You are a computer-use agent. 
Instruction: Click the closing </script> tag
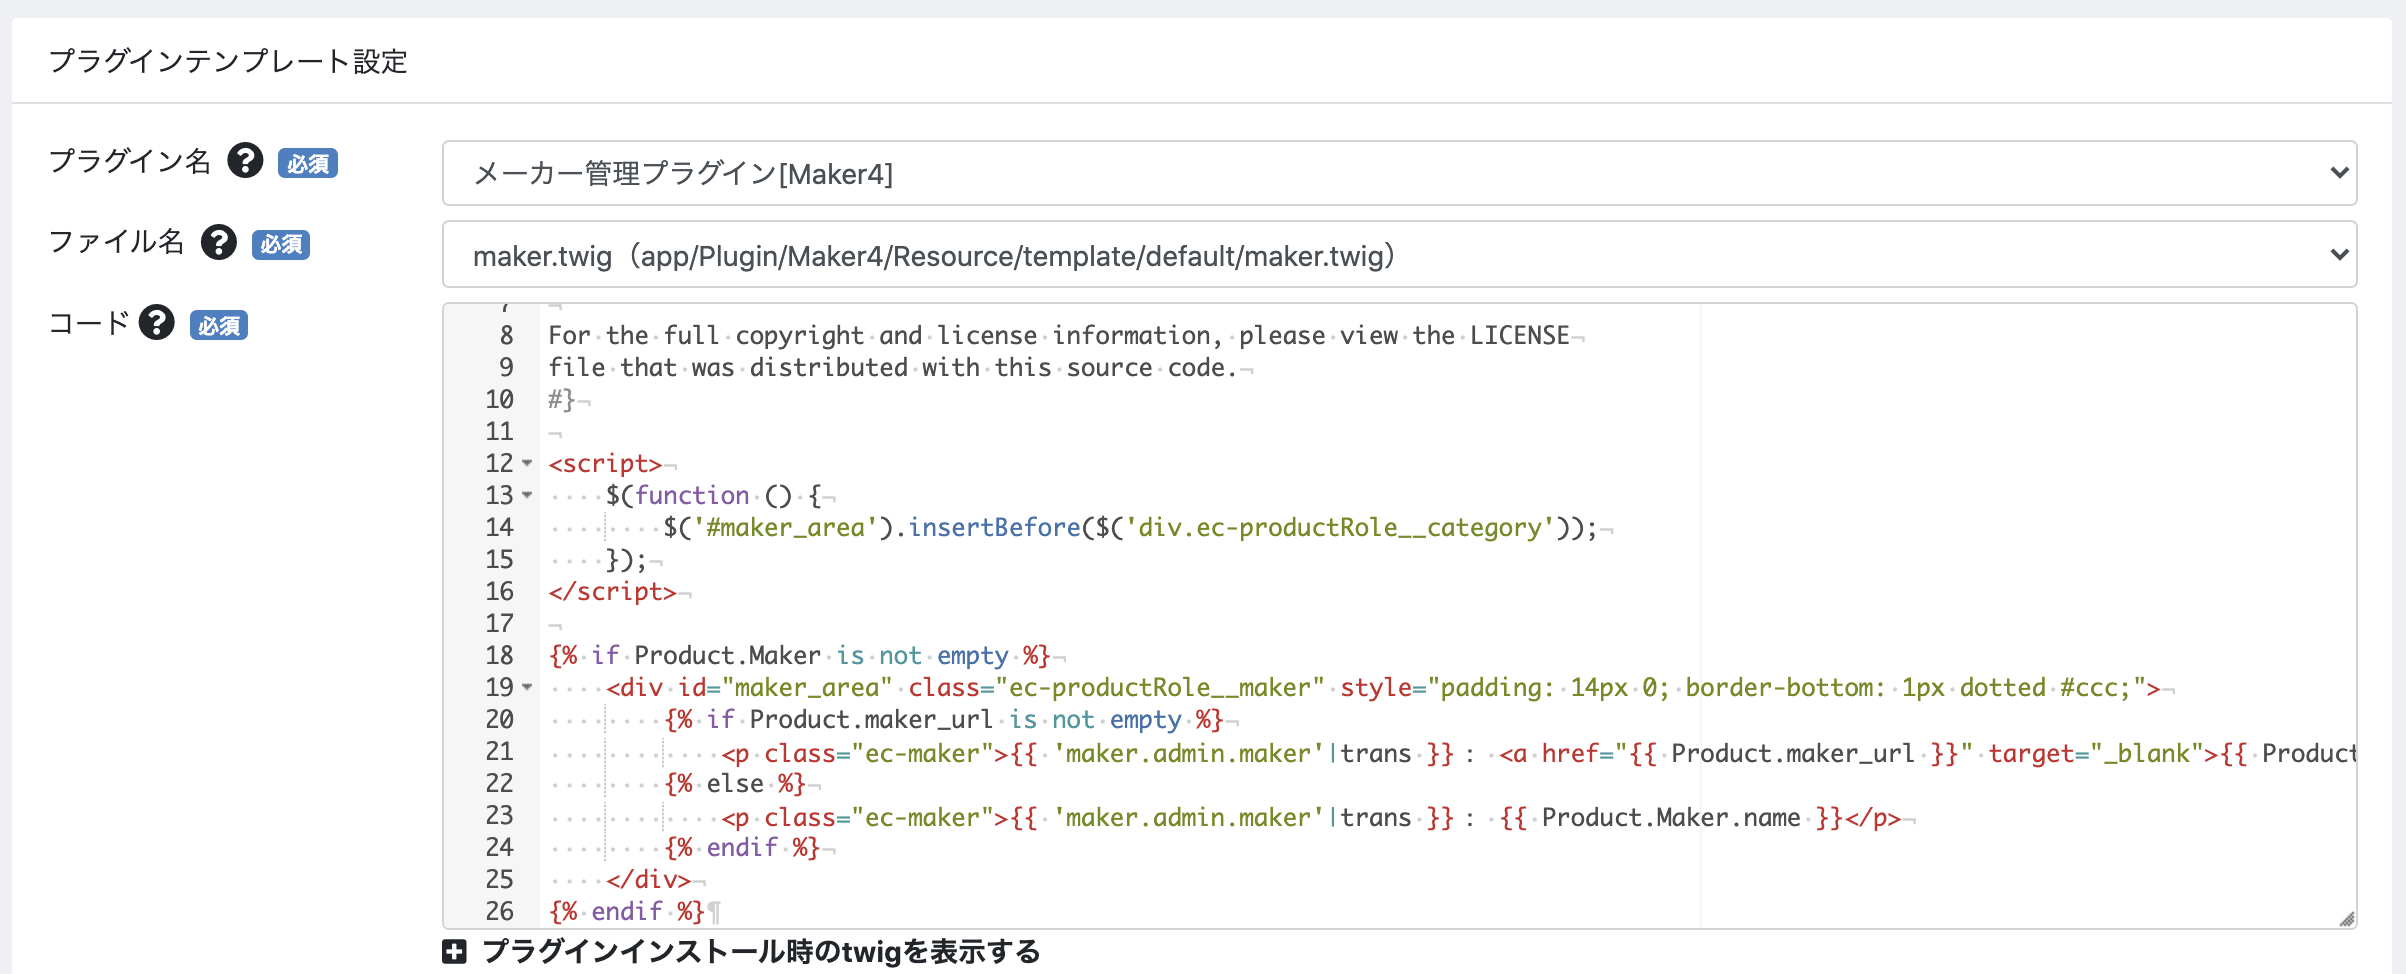point(612,591)
